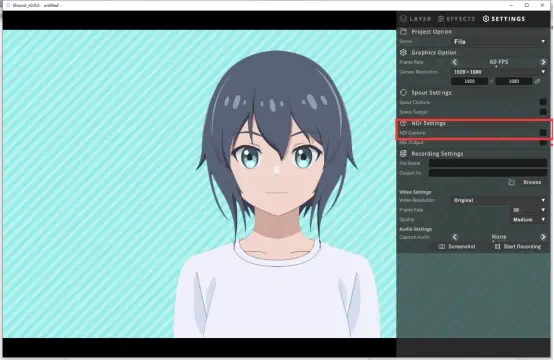Increase frame rate above 60 FPS
The width and height of the screenshot is (554, 361).
pyautogui.click(x=543, y=62)
